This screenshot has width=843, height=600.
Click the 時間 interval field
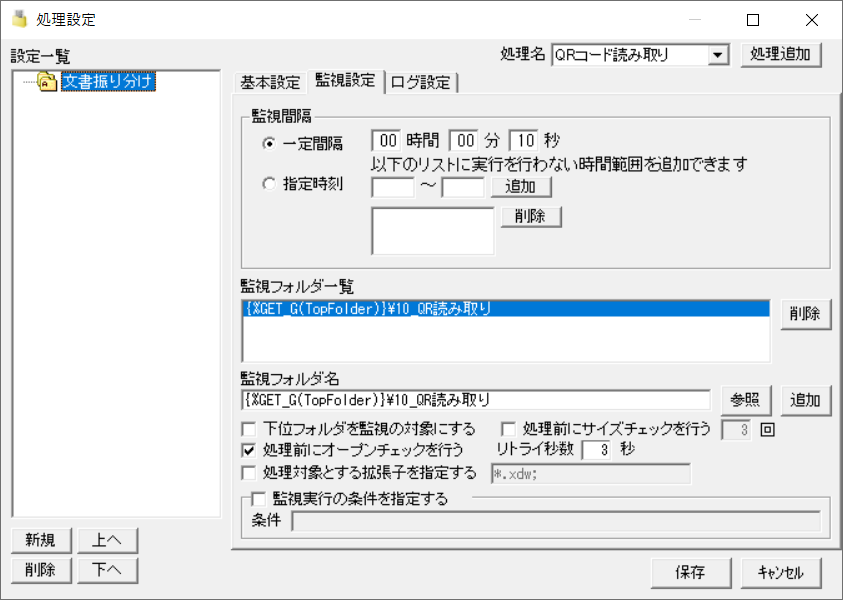386,141
